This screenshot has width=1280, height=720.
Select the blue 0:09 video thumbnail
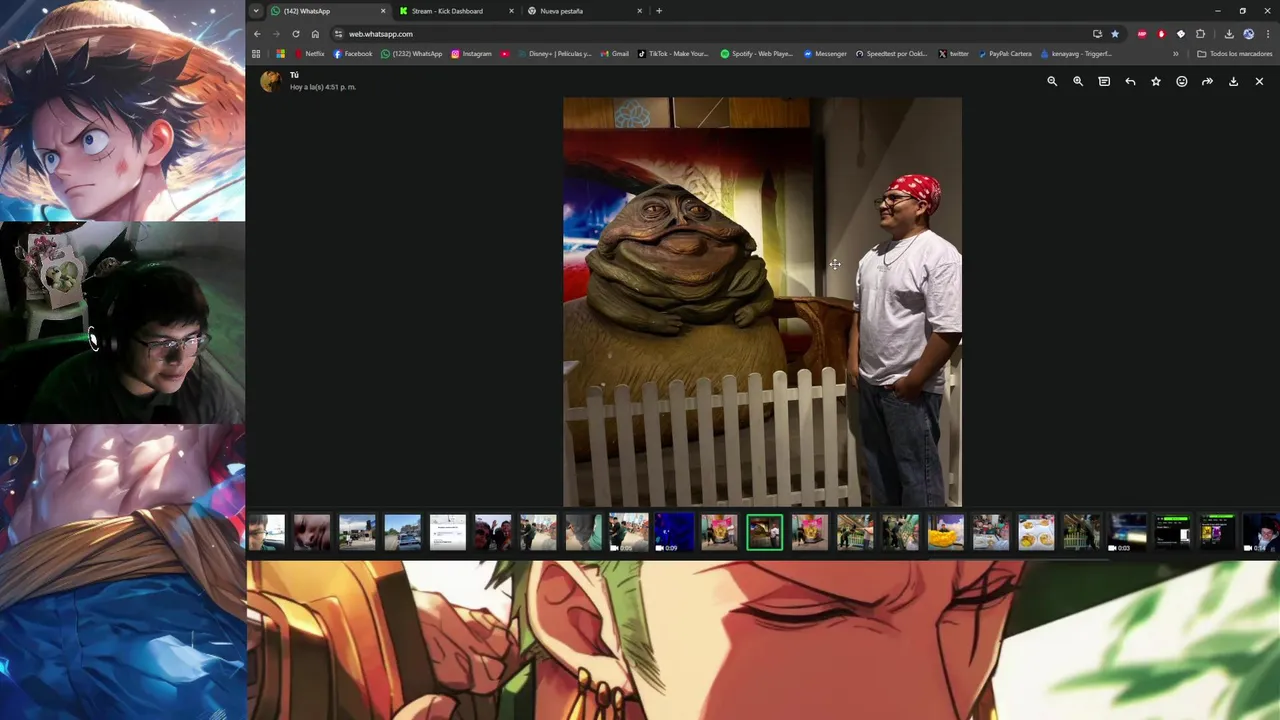pyautogui.click(x=674, y=532)
